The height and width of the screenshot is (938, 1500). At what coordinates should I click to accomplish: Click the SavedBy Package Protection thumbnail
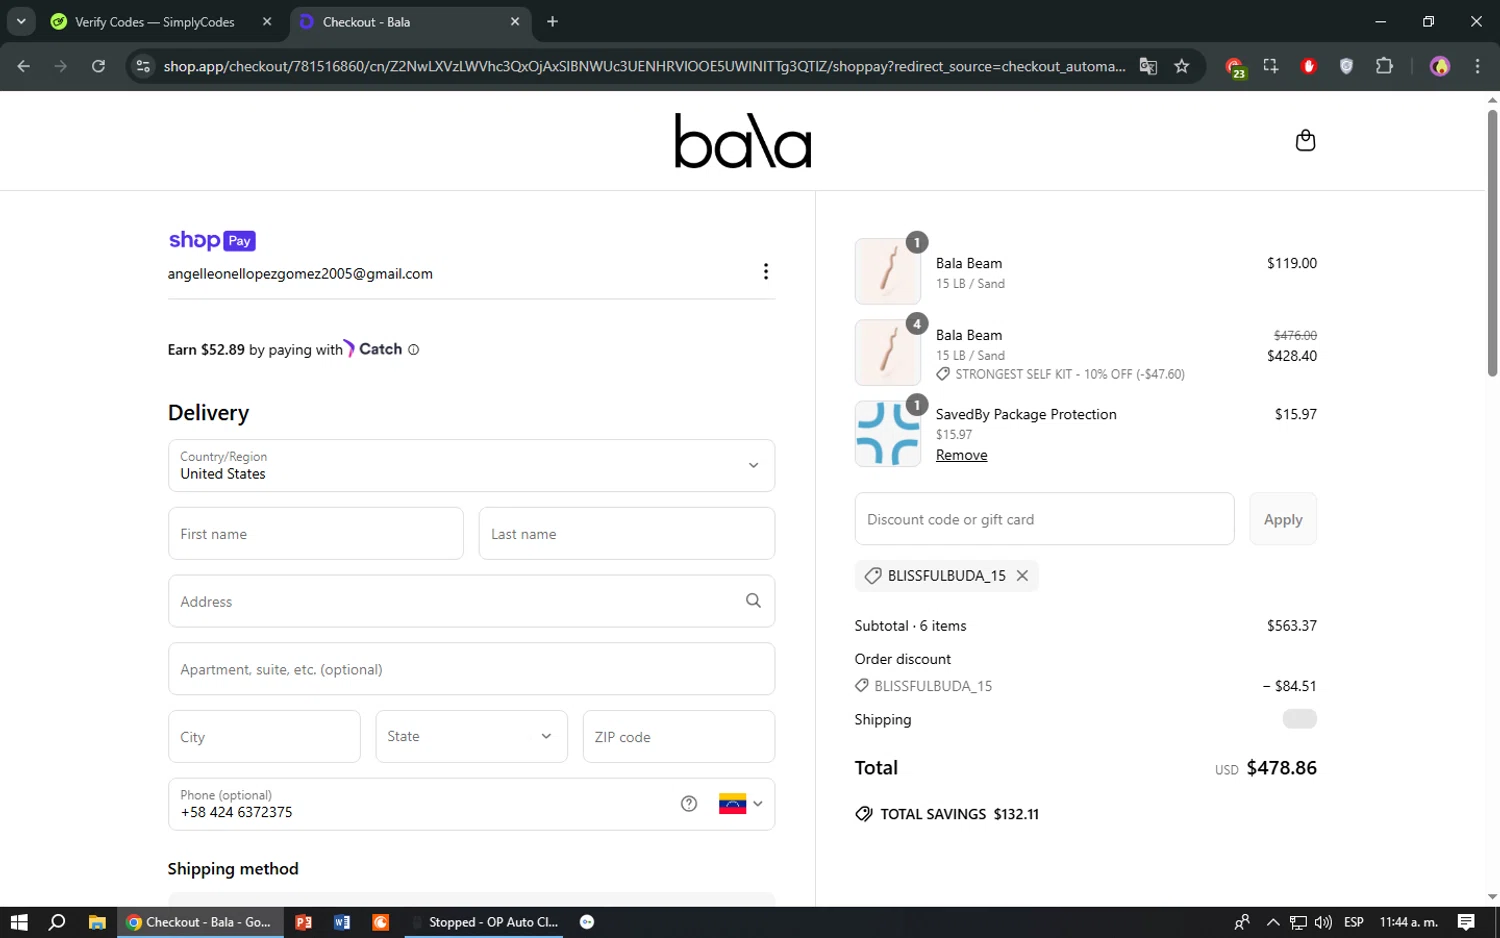click(x=888, y=433)
